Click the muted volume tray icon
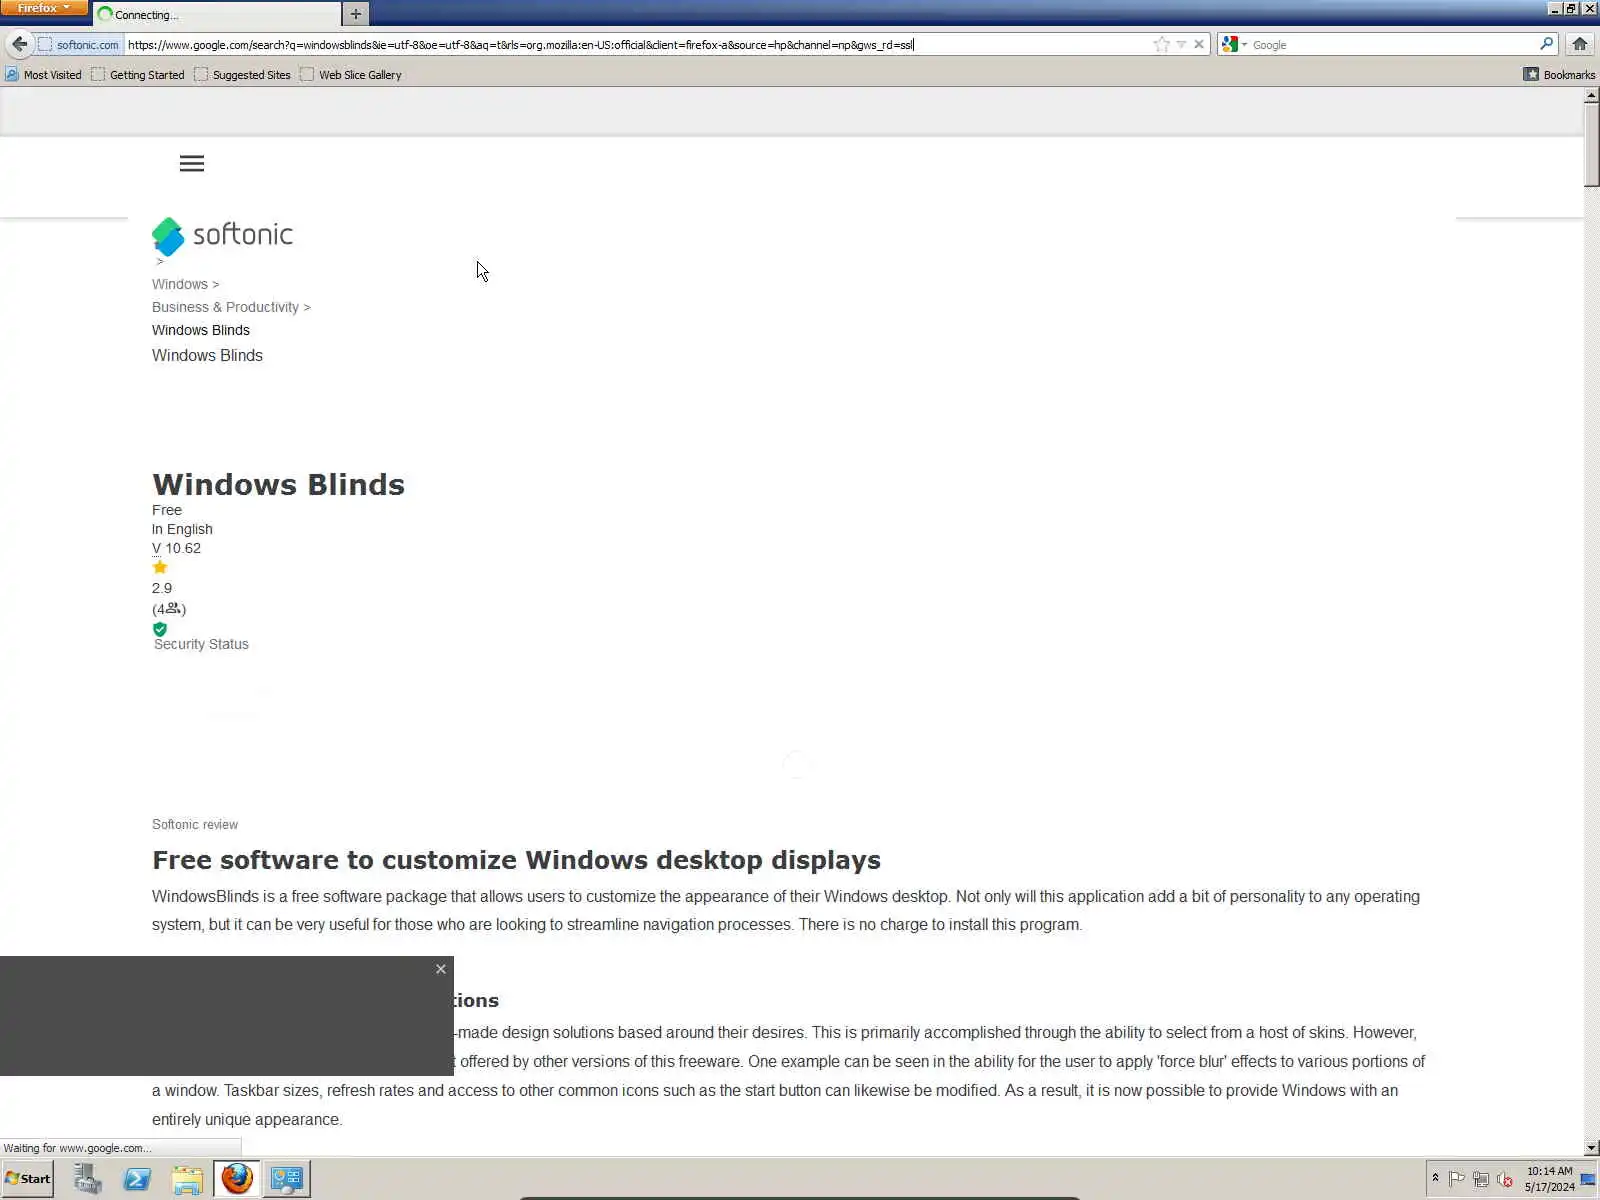 [x=1505, y=1179]
